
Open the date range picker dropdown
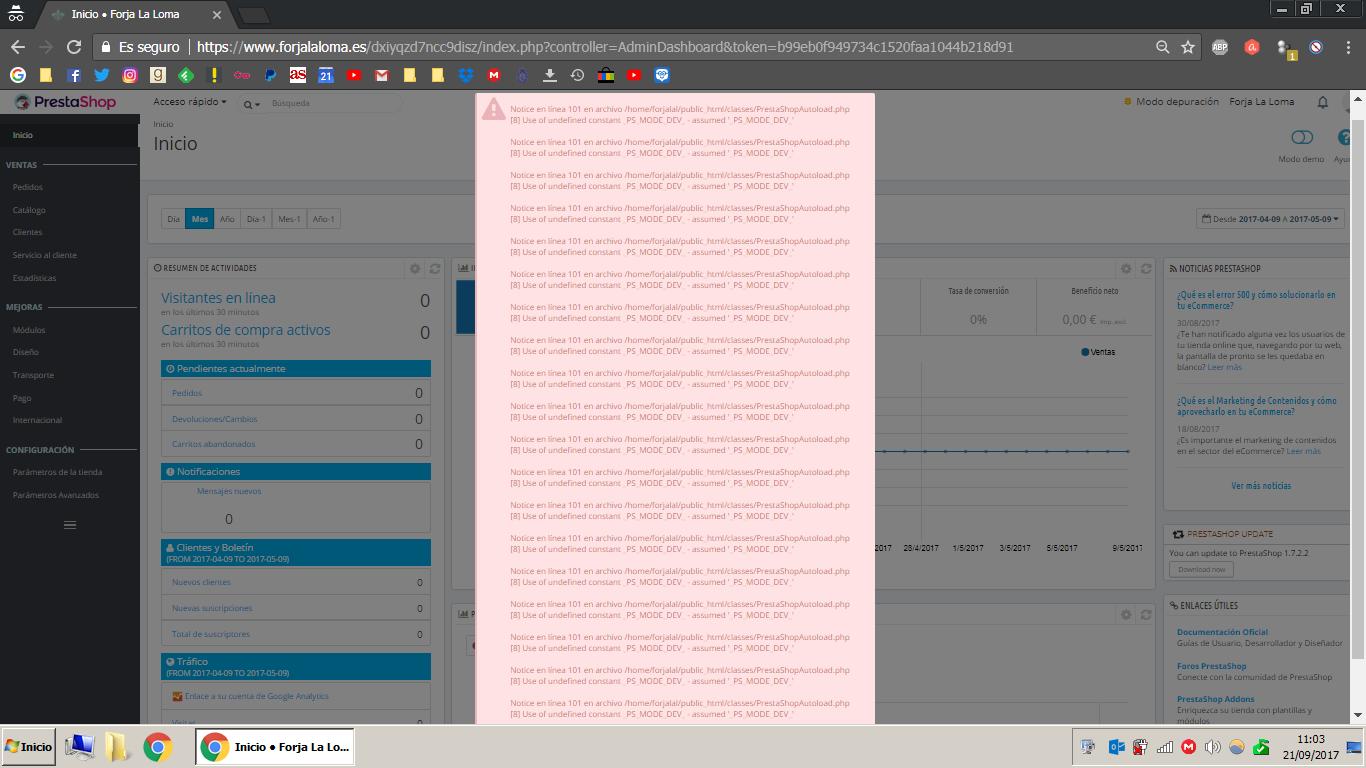tap(1270, 219)
